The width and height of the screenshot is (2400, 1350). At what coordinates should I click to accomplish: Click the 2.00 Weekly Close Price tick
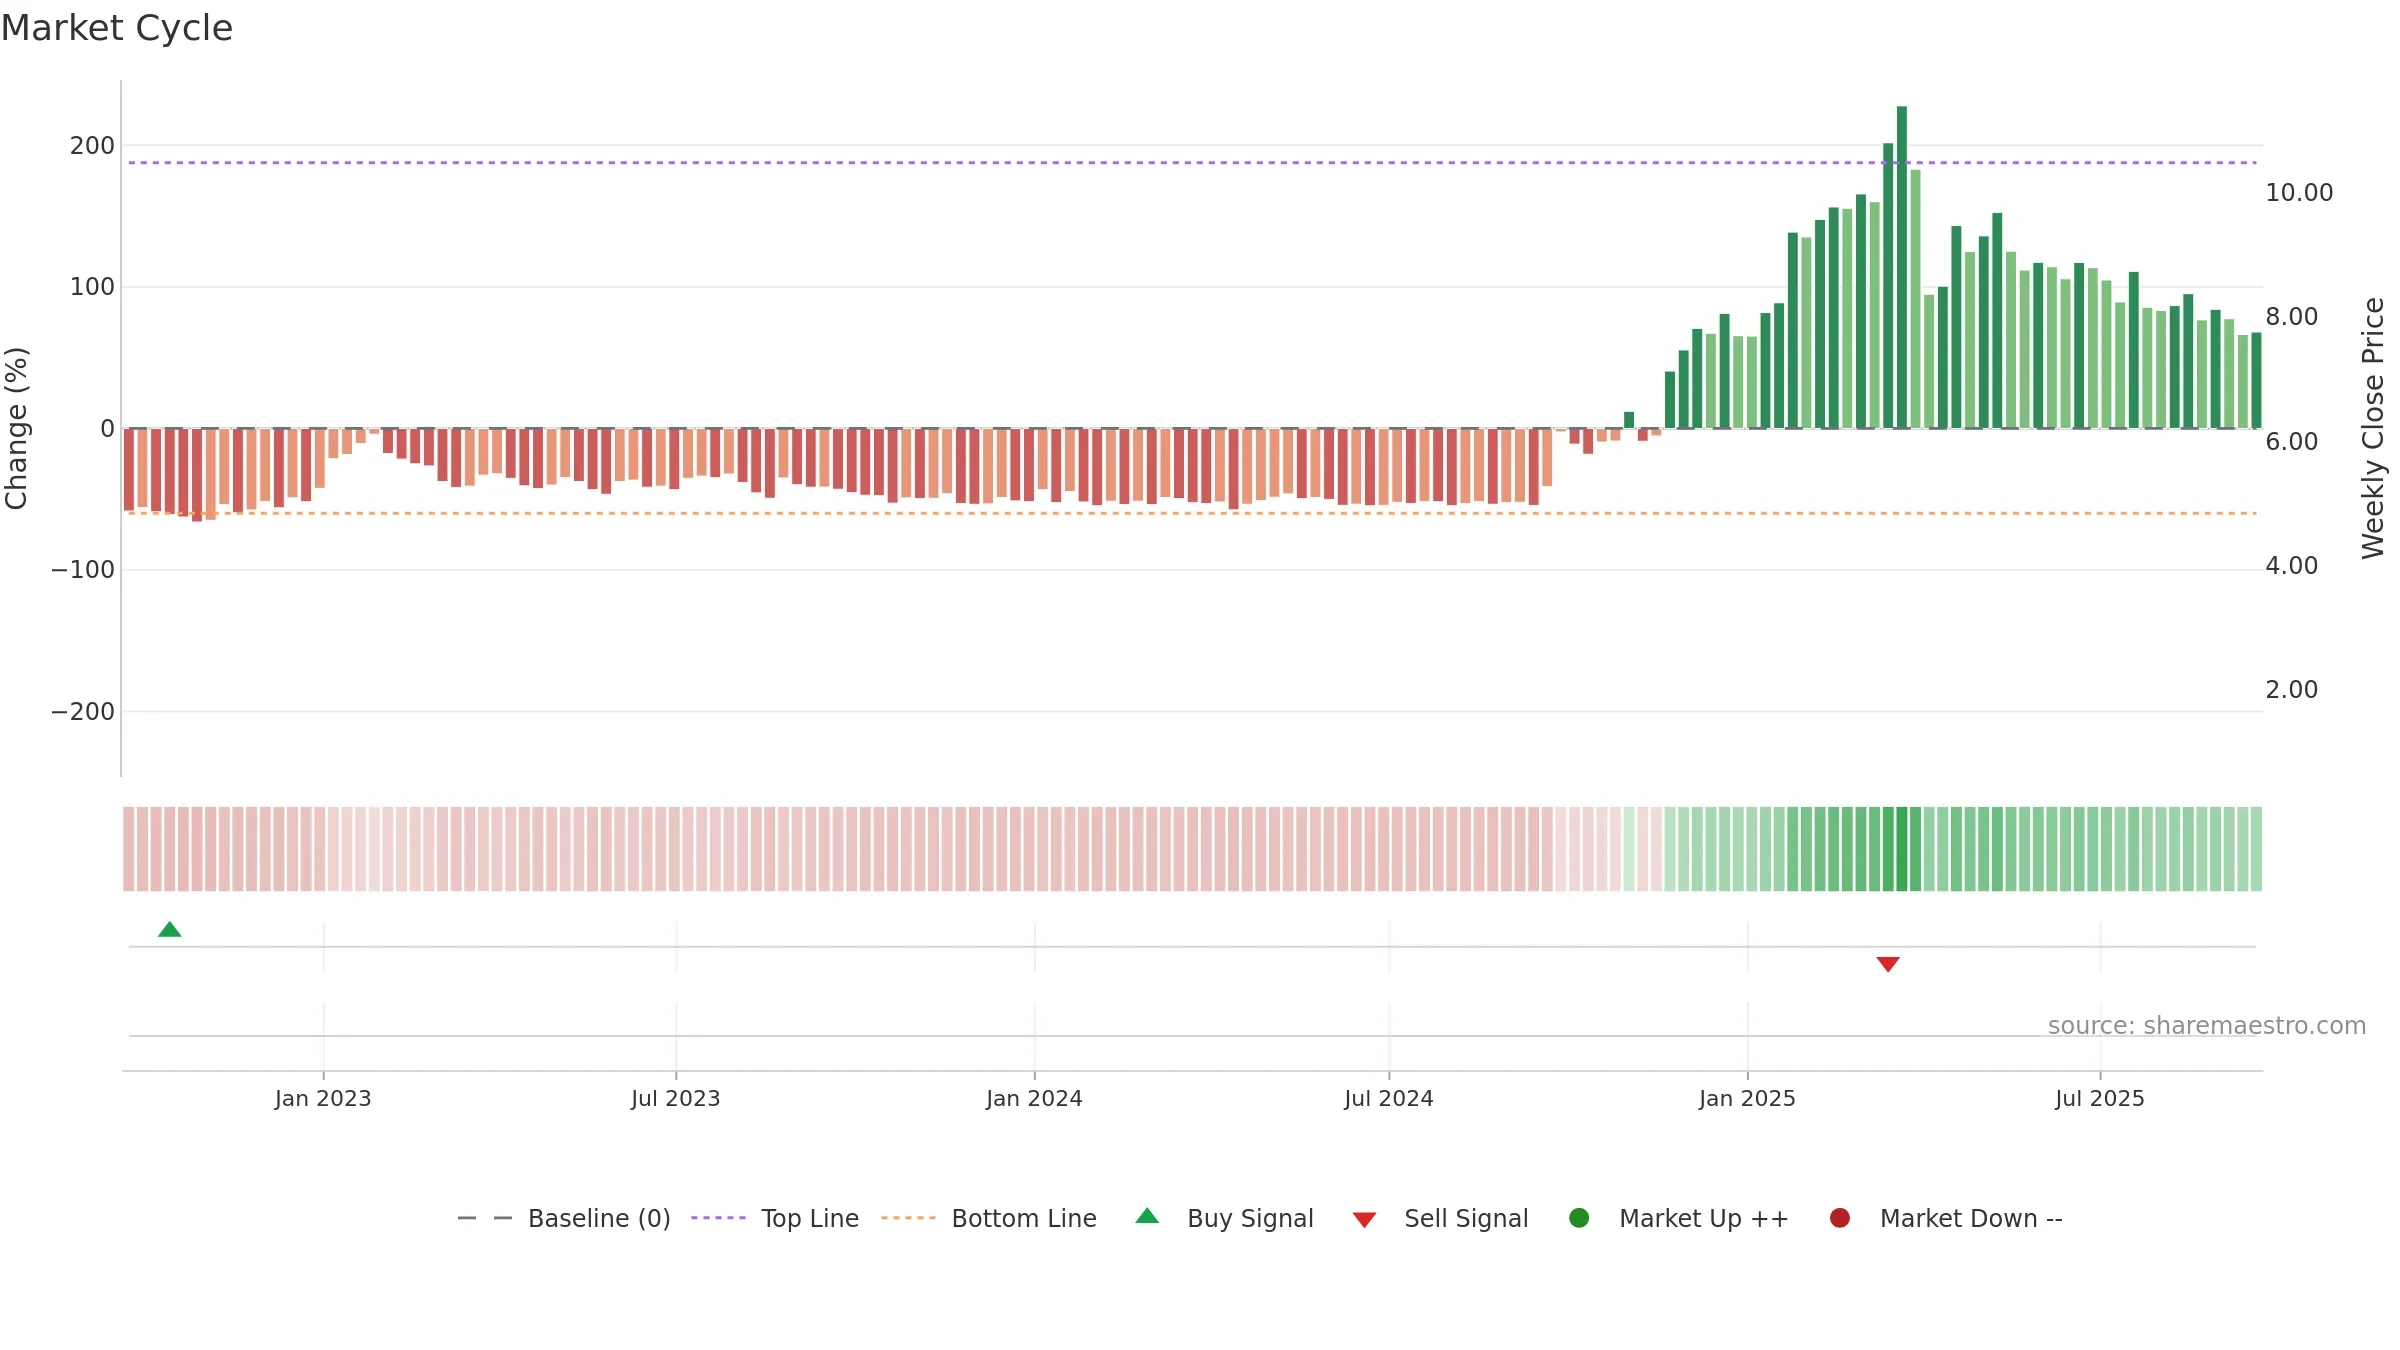[x=2292, y=690]
